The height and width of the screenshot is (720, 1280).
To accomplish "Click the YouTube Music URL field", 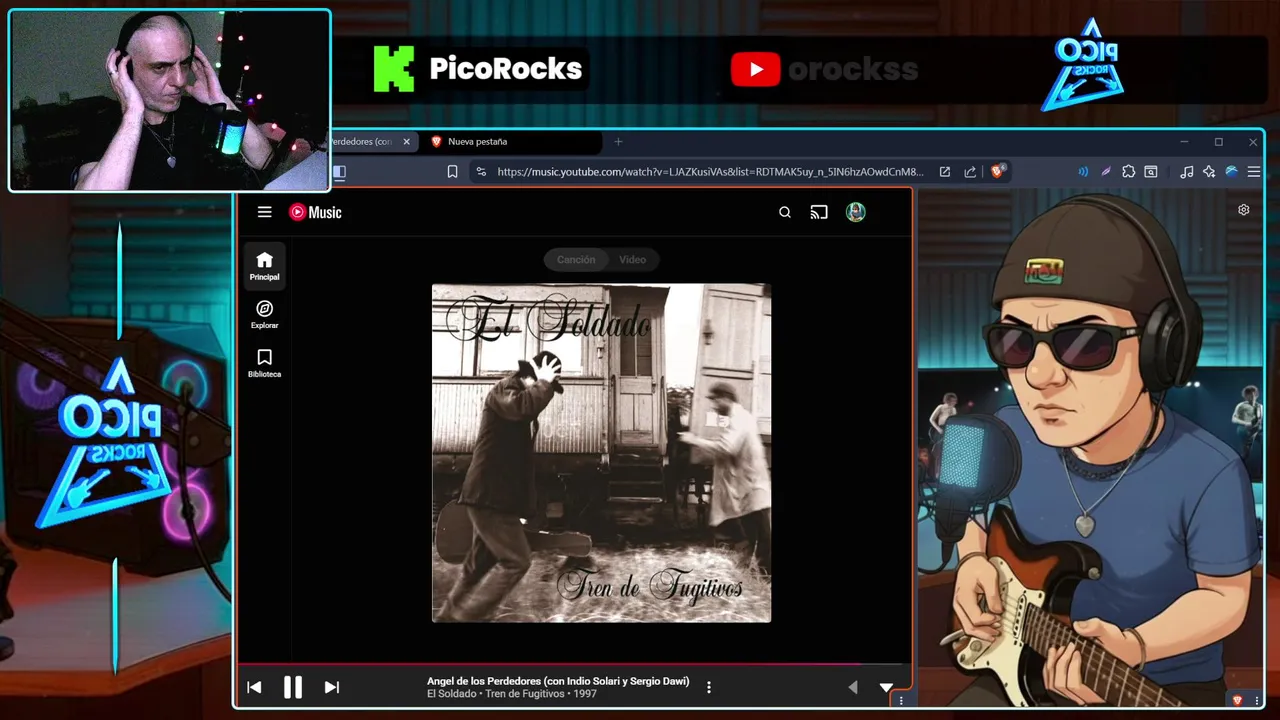I will tap(710, 172).
